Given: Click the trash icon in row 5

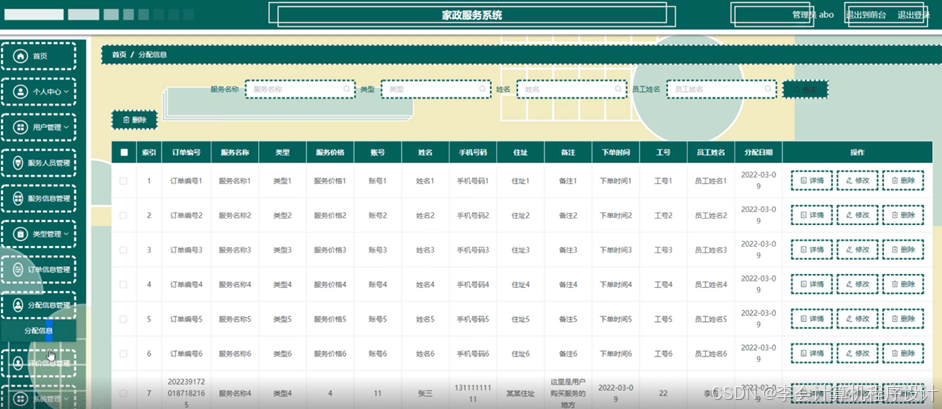Looking at the screenshot, I should tap(895, 319).
